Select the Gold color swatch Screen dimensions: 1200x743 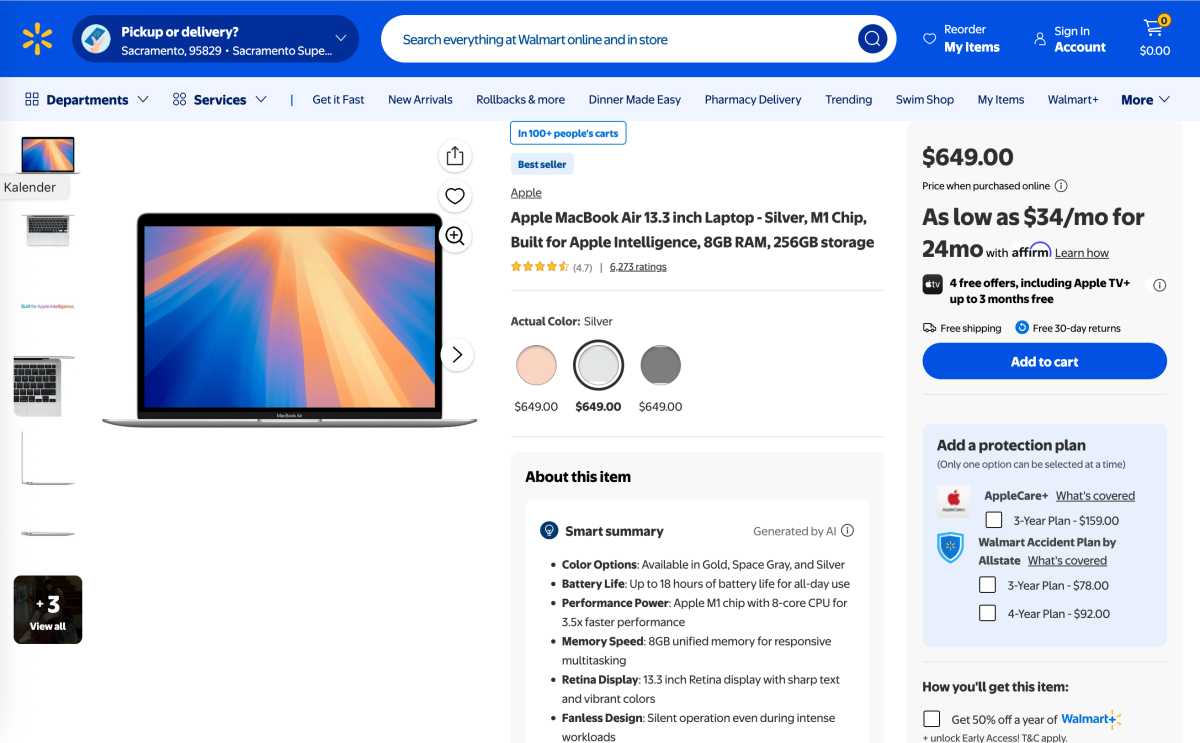(x=536, y=365)
